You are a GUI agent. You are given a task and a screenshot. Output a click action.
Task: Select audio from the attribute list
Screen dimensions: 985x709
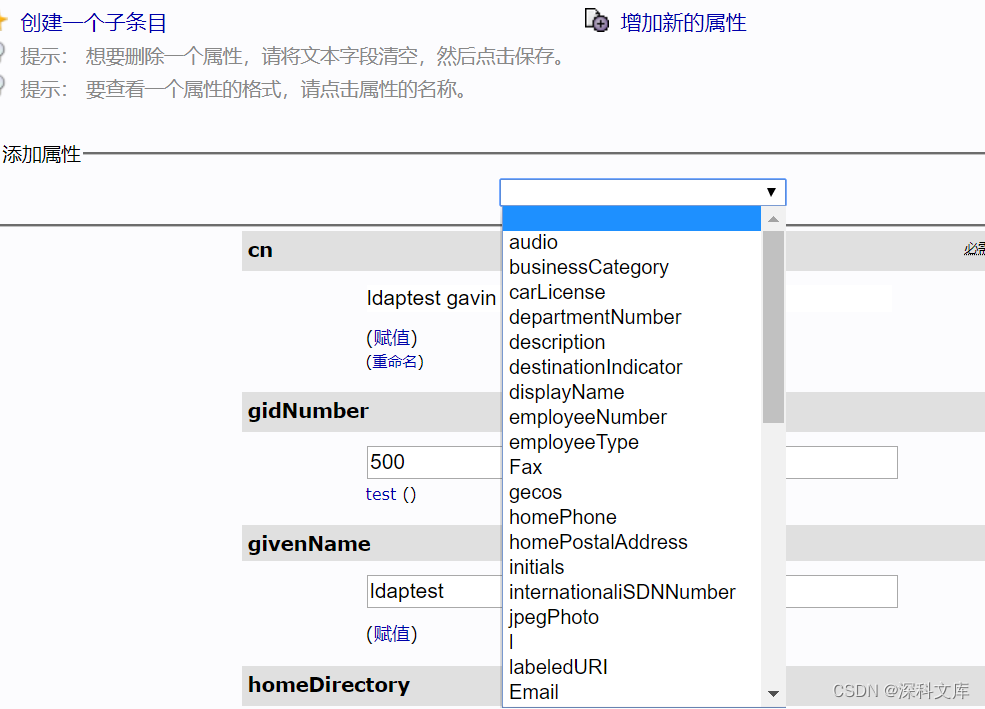[x=533, y=242]
